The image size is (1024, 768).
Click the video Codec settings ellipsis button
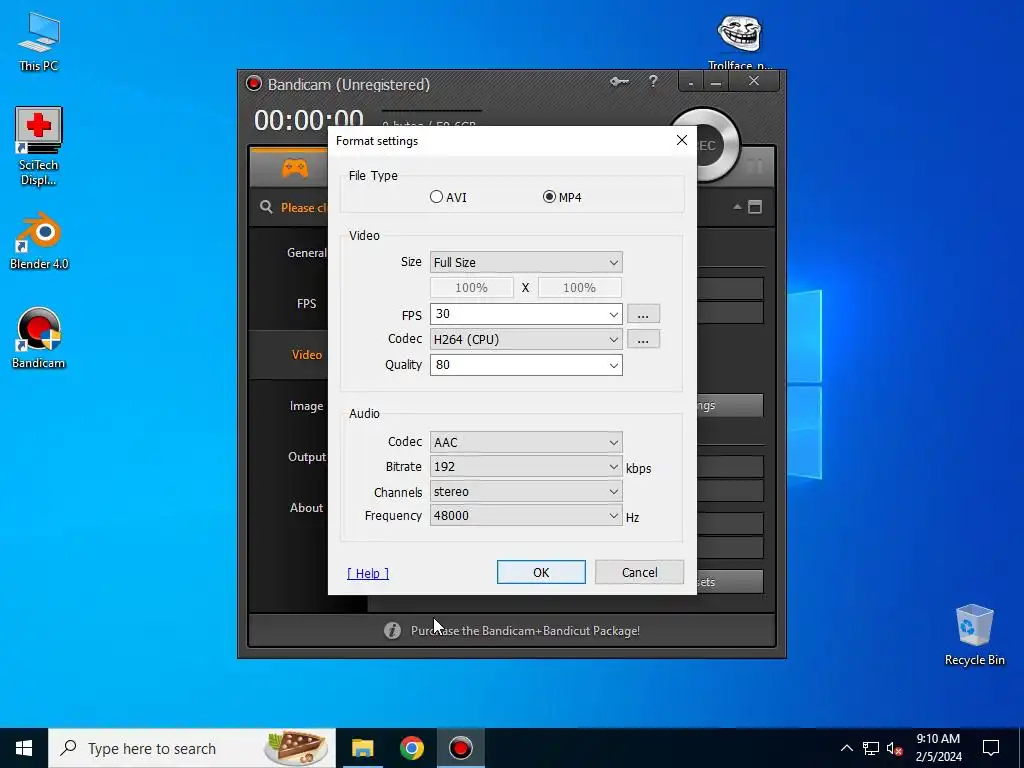click(643, 339)
